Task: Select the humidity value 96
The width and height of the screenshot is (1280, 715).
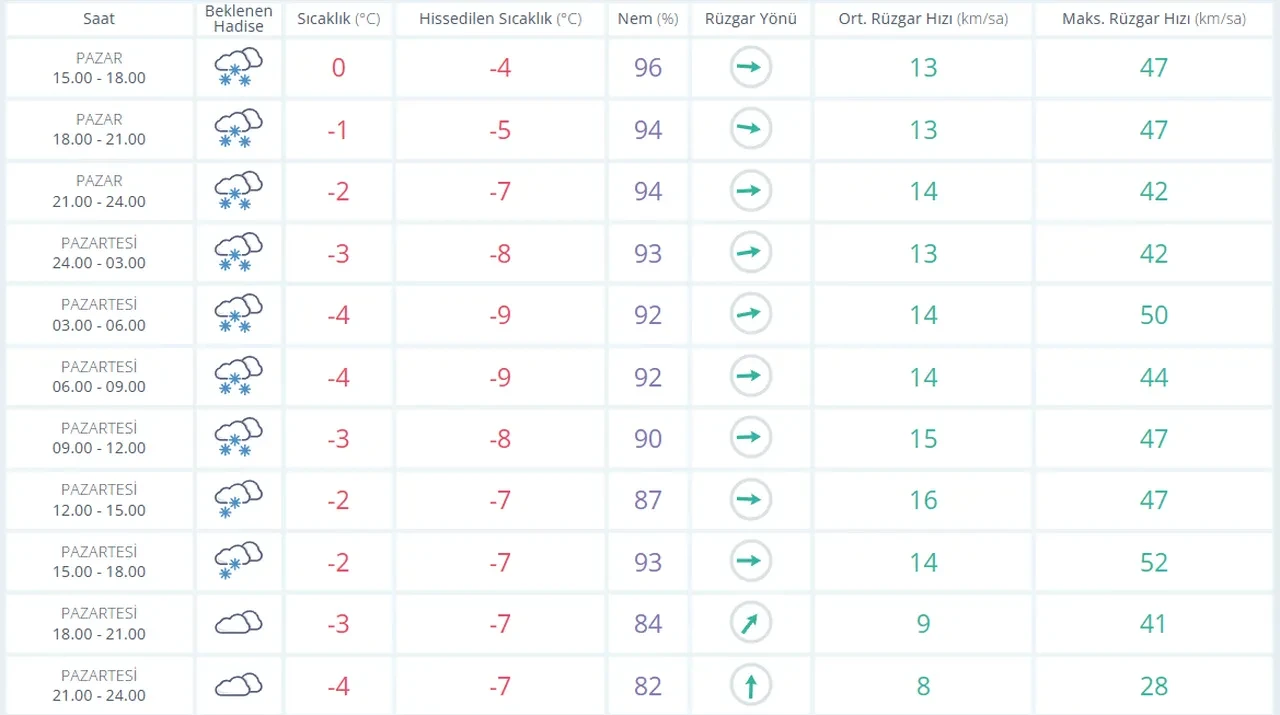Action: tap(648, 68)
